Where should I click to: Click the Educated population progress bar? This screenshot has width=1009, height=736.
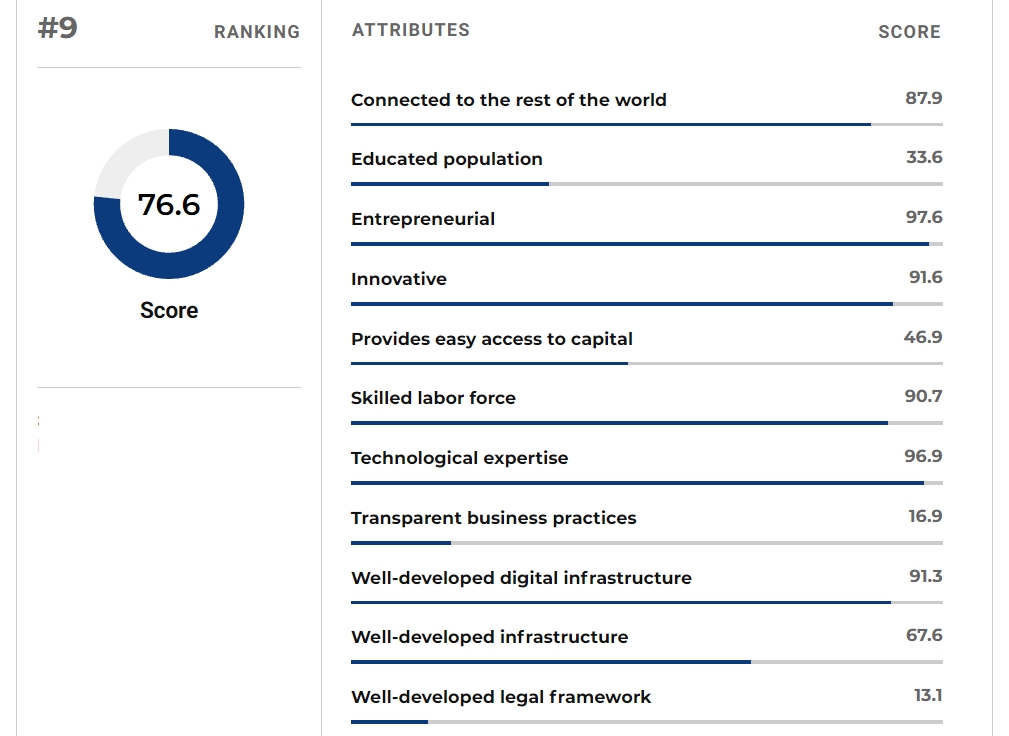pyautogui.click(x=647, y=184)
